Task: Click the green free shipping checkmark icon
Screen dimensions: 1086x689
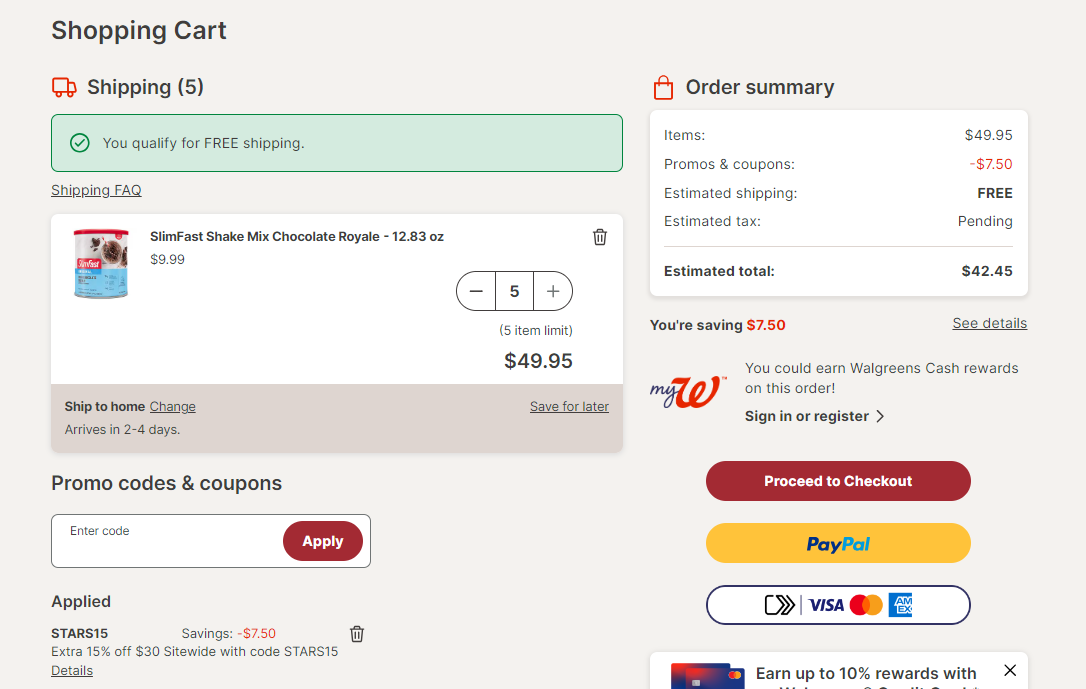Action: point(80,143)
